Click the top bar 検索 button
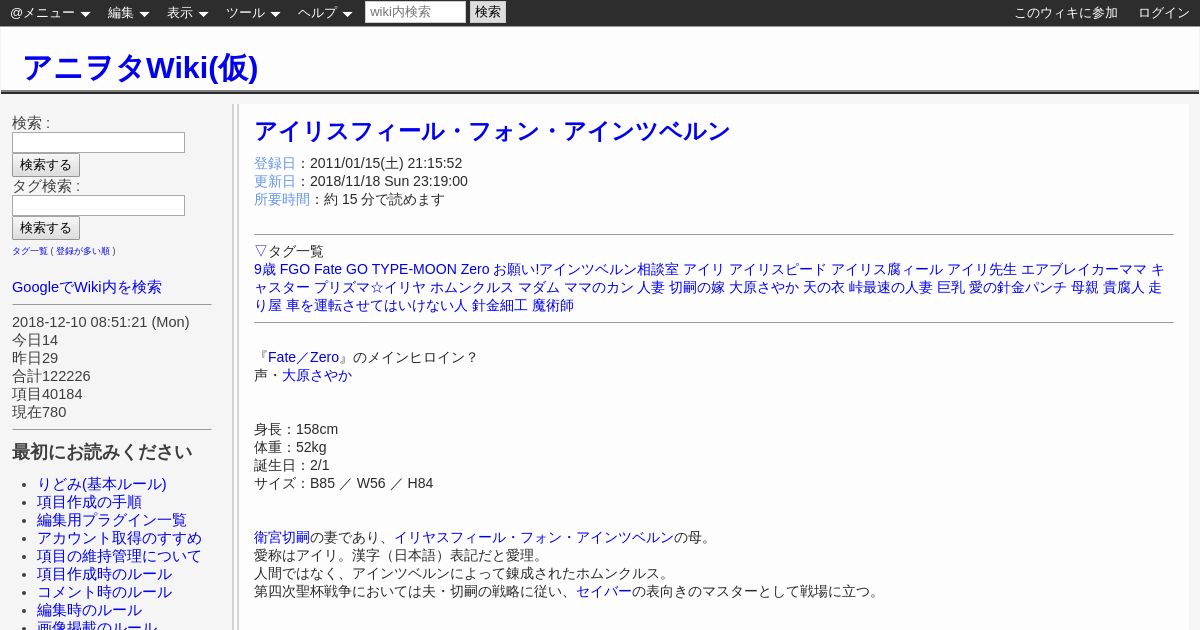Screen dimensions: 1200x630 tap(488, 12)
